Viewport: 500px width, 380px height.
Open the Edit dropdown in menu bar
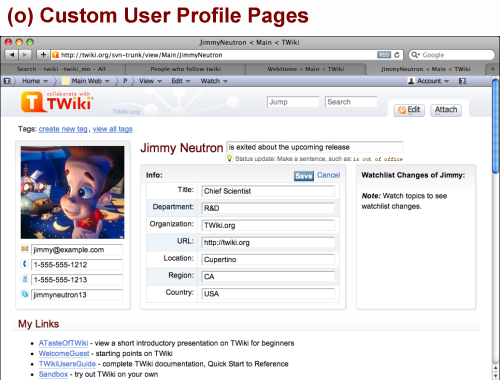click(181, 81)
